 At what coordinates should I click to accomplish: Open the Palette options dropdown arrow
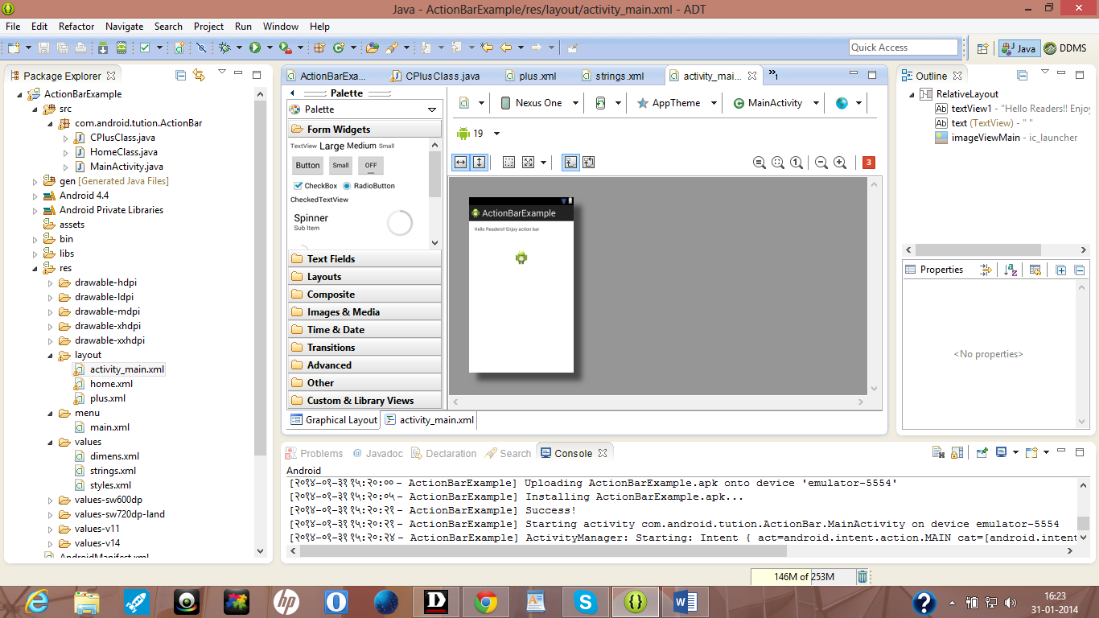[x=432, y=110]
